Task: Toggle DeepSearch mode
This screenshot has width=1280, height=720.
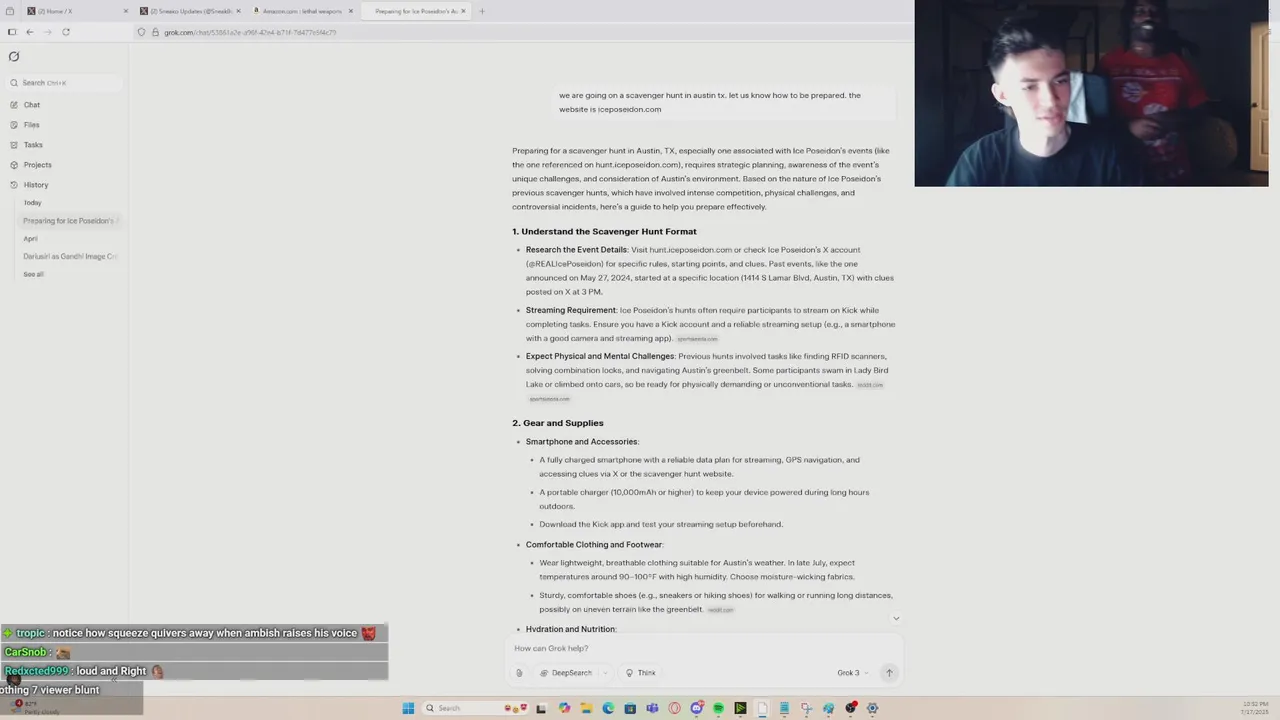Action: [566, 673]
